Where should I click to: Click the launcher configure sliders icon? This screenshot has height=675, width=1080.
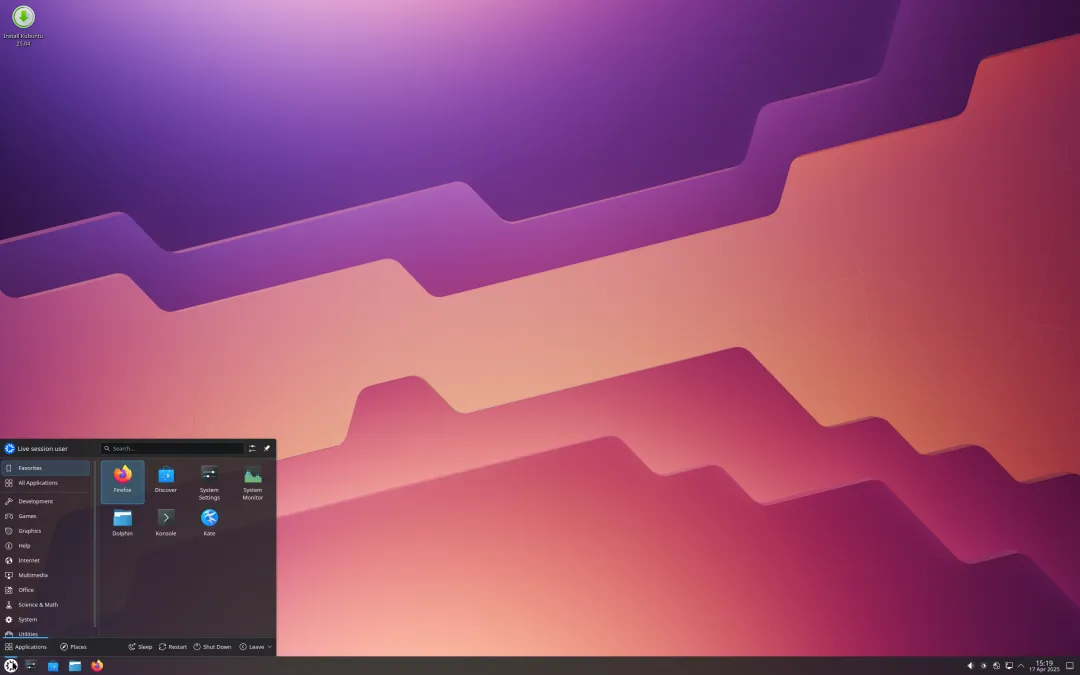pyautogui.click(x=252, y=448)
